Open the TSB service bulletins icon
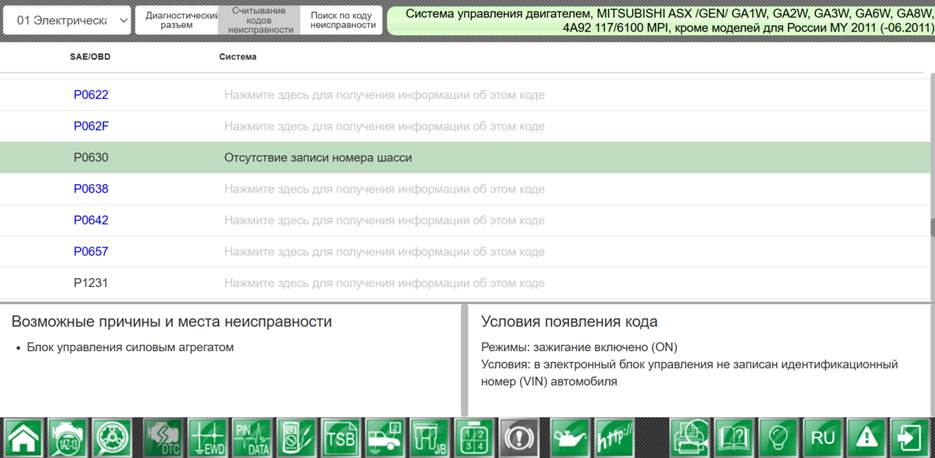Screen dimensions: 935x458 [341, 438]
